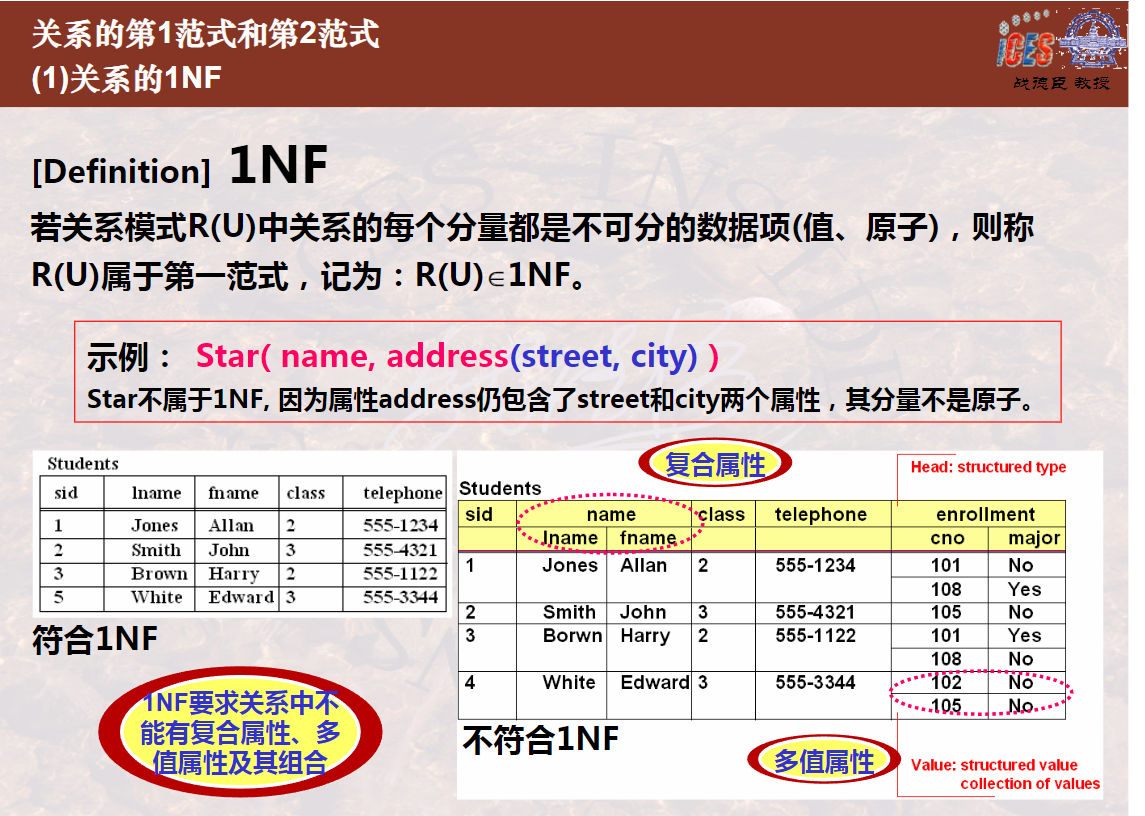1145x816 pixels.
Task: Click the 多值属性 oval label
Action: pyautogui.click(x=824, y=761)
